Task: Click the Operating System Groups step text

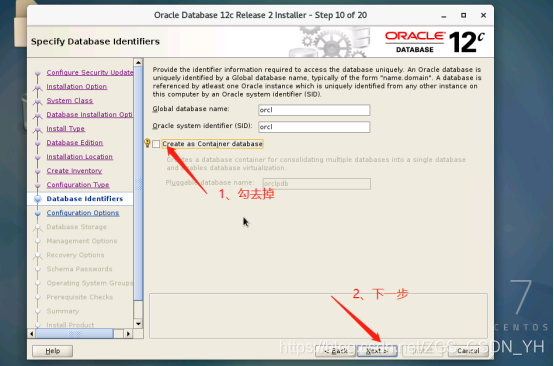Action: (x=90, y=283)
